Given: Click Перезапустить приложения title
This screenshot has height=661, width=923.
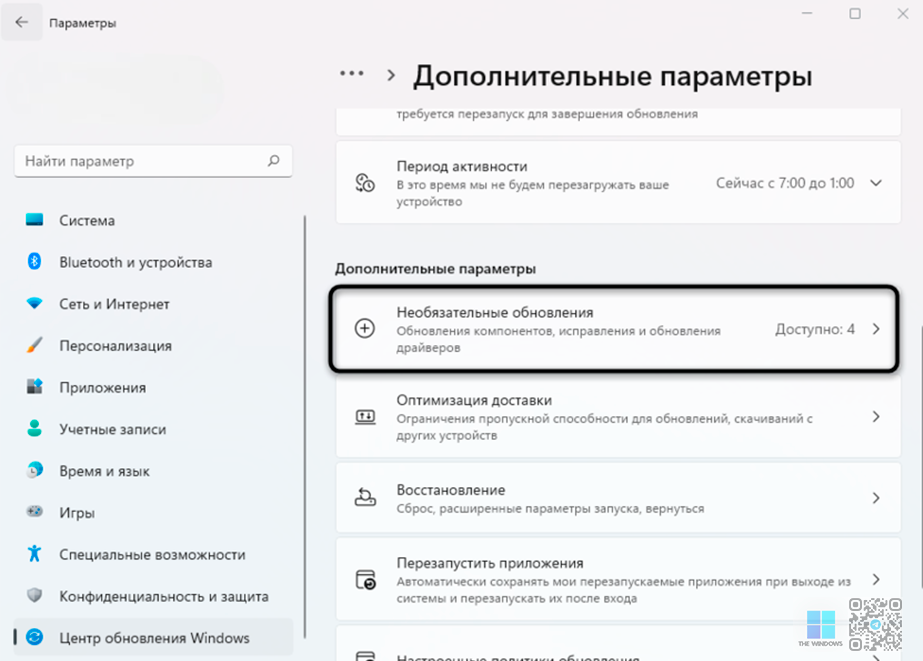Looking at the screenshot, I should [x=490, y=563].
